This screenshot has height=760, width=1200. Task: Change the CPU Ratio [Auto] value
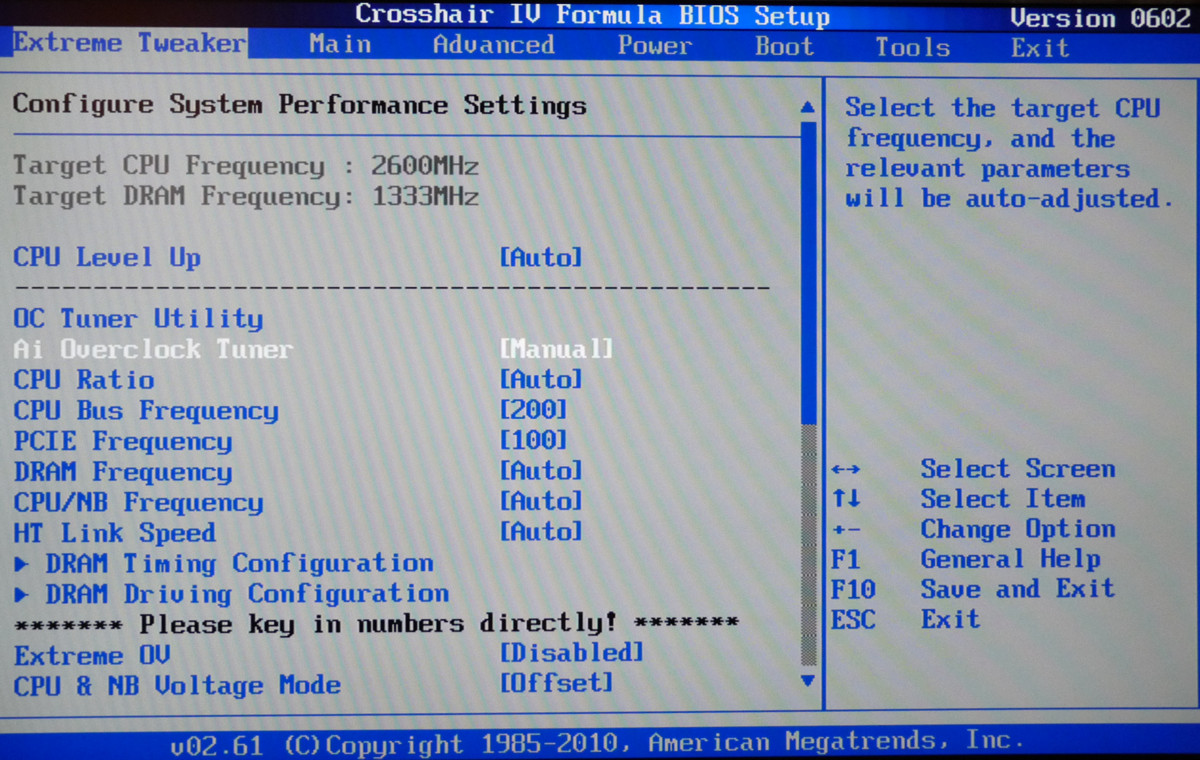point(541,380)
